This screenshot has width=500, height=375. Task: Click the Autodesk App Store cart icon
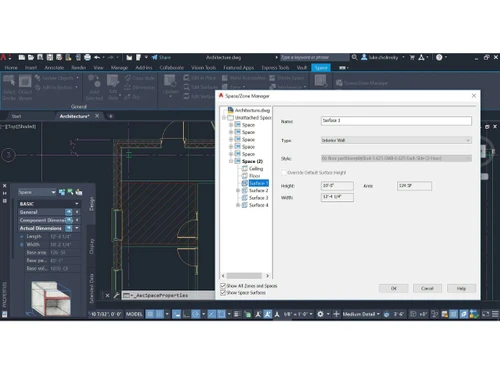[412, 57]
